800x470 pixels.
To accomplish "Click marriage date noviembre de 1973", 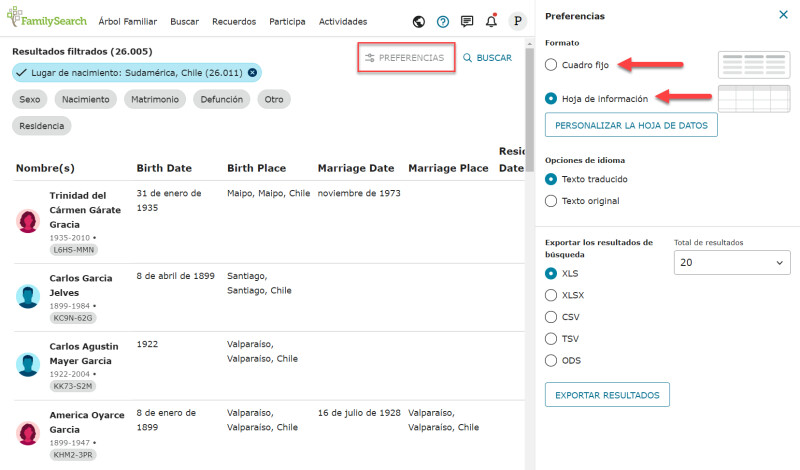I will [x=359, y=193].
